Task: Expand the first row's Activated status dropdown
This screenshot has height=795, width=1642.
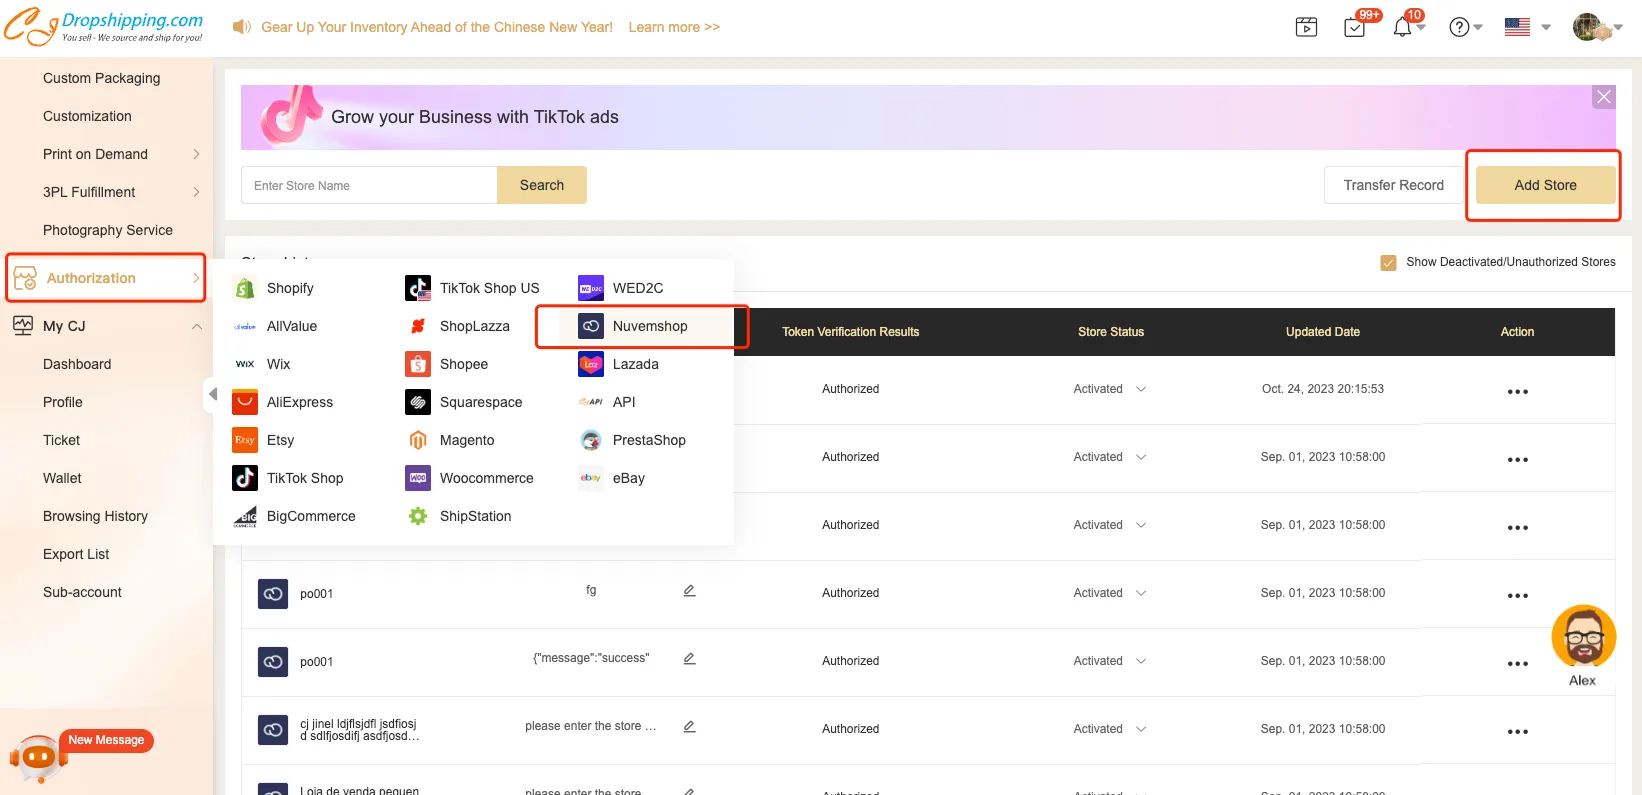Action: click(x=1141, y=389)
